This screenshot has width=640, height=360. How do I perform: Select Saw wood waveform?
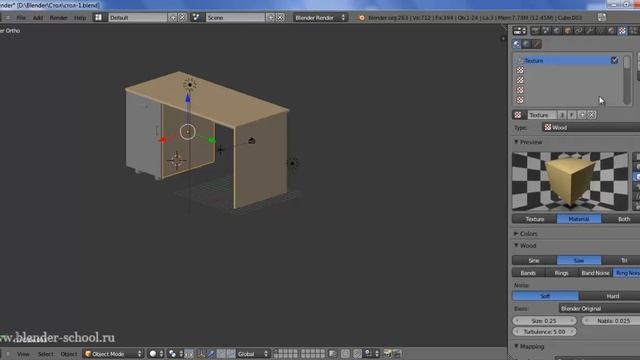coord(579,260)
